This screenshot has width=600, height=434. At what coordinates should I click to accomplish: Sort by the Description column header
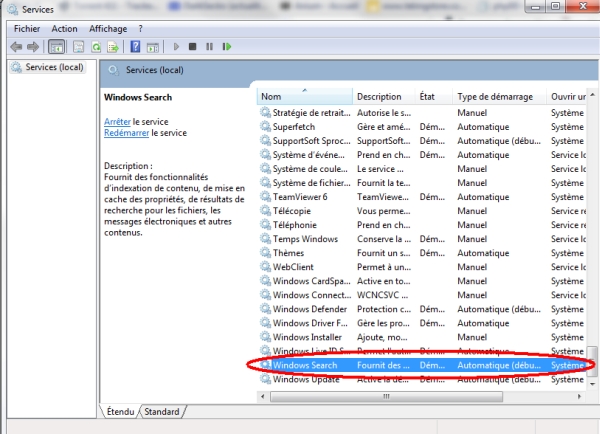[383, 96]
